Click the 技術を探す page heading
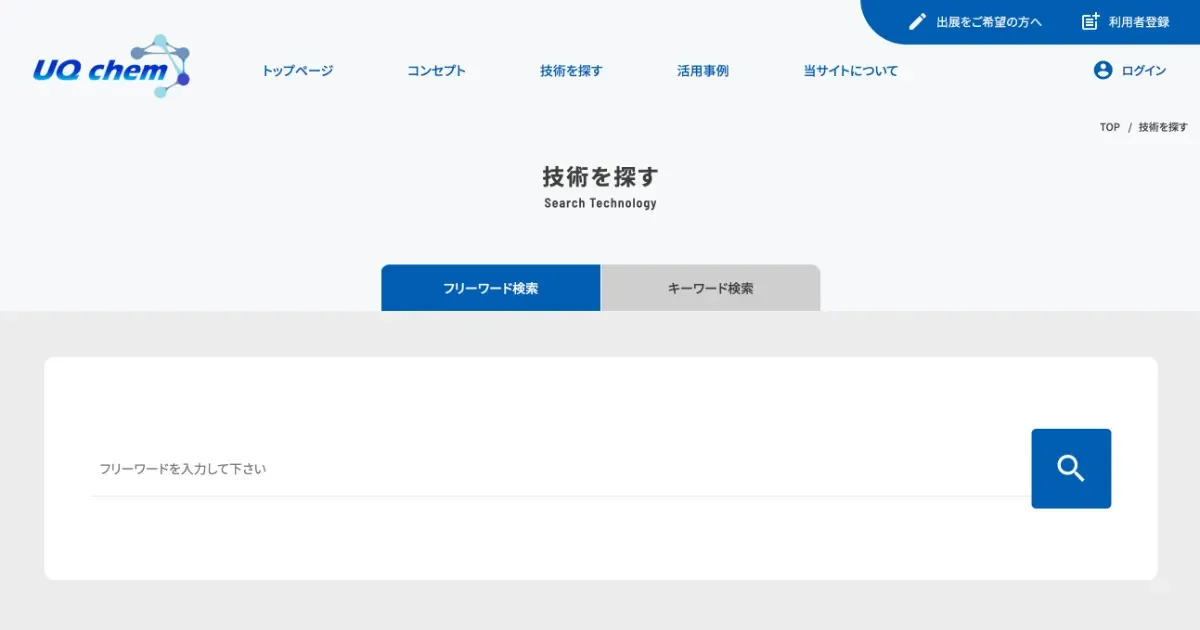 tap(601, 176)
